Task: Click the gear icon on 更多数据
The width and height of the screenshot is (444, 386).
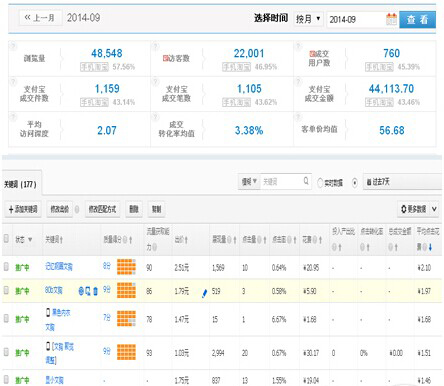Action: (x=404, y=209)
